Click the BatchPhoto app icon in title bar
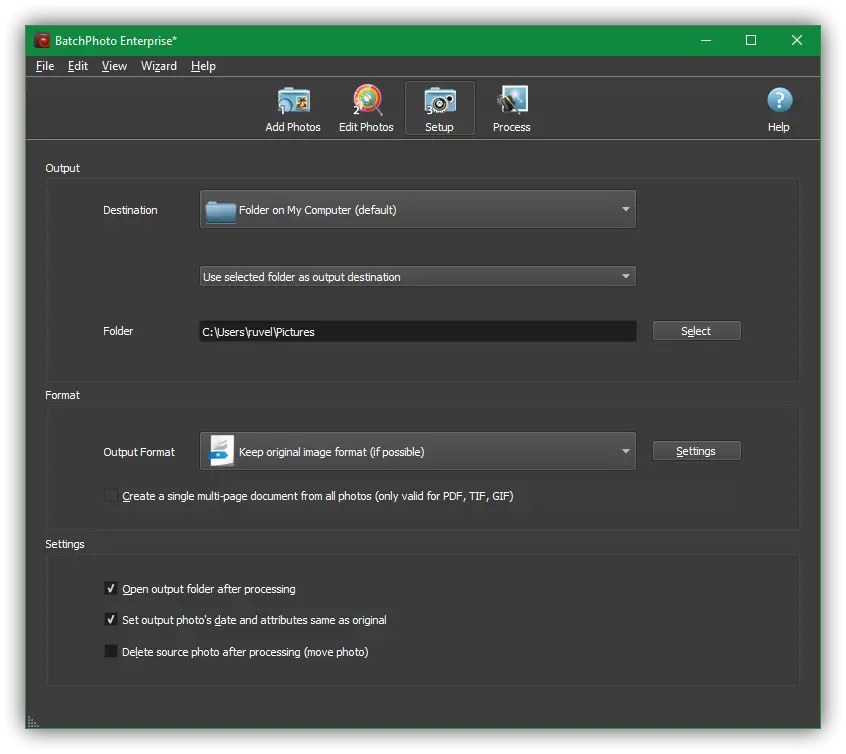 pos(42,40)
